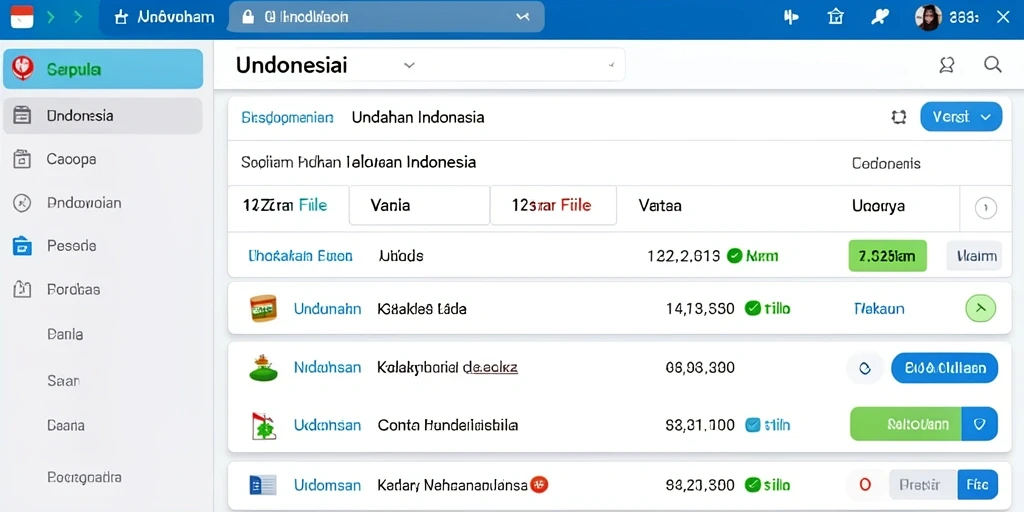Image resolution: width=1024 pixels, height=512 pixels.
Task: Toggle blue checkbox beside 83,31,100
Action: pyautogui.click(x=752, y=425)
